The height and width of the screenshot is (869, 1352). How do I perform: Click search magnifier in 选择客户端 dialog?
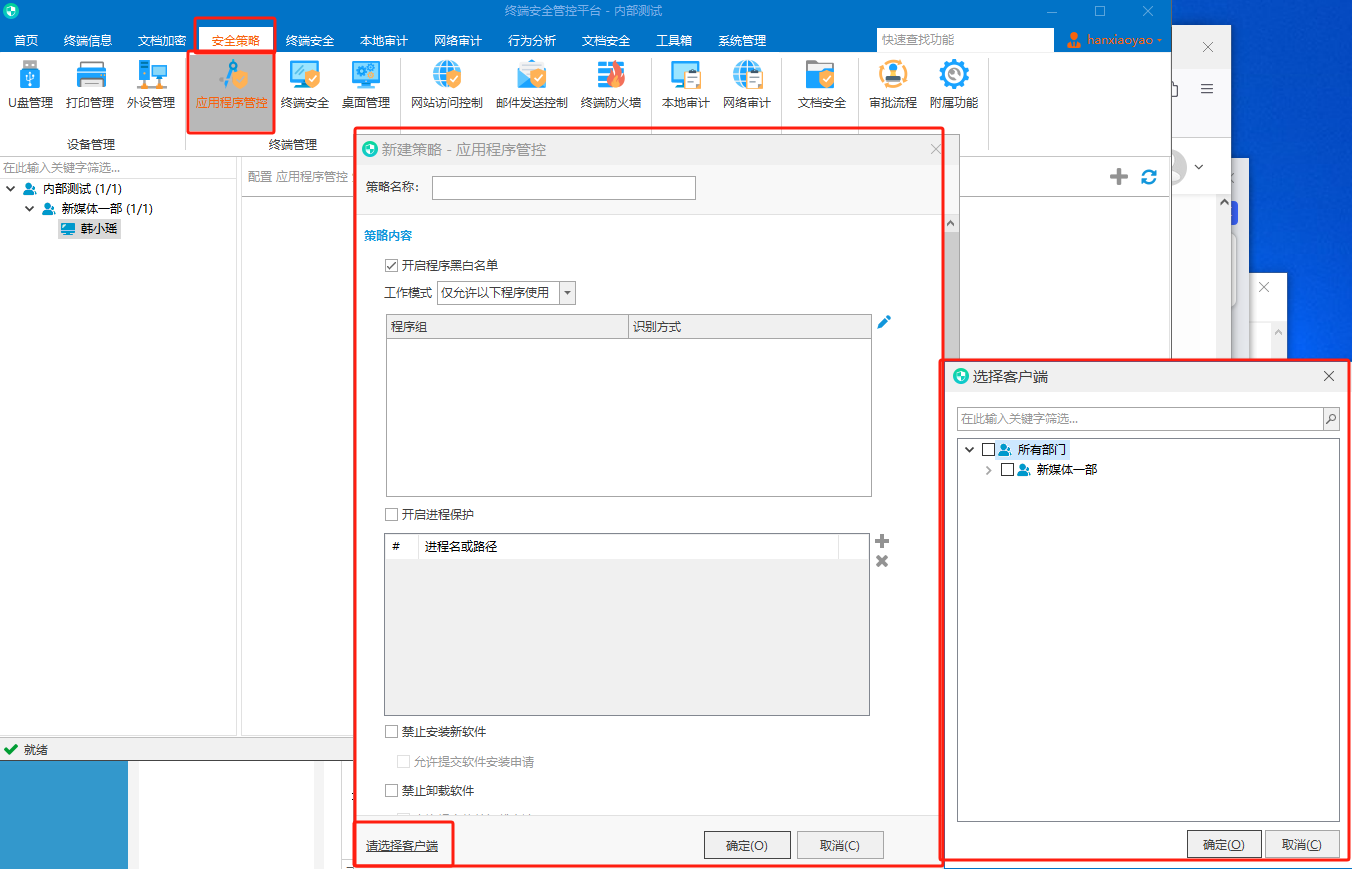[x=1331, y=419]
